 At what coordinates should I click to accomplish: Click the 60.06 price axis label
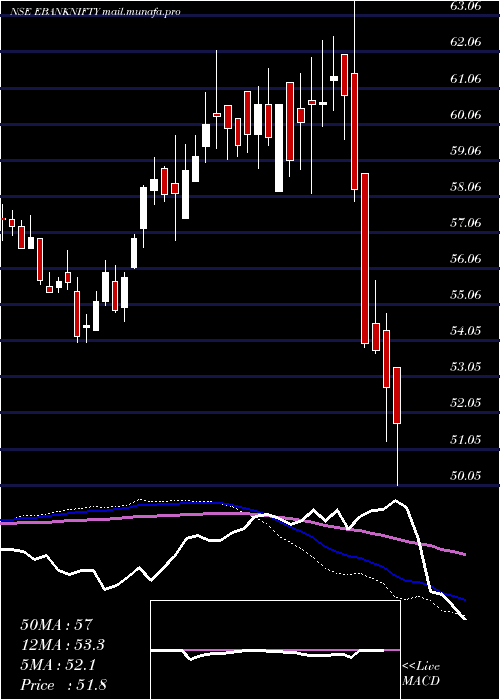466,115
